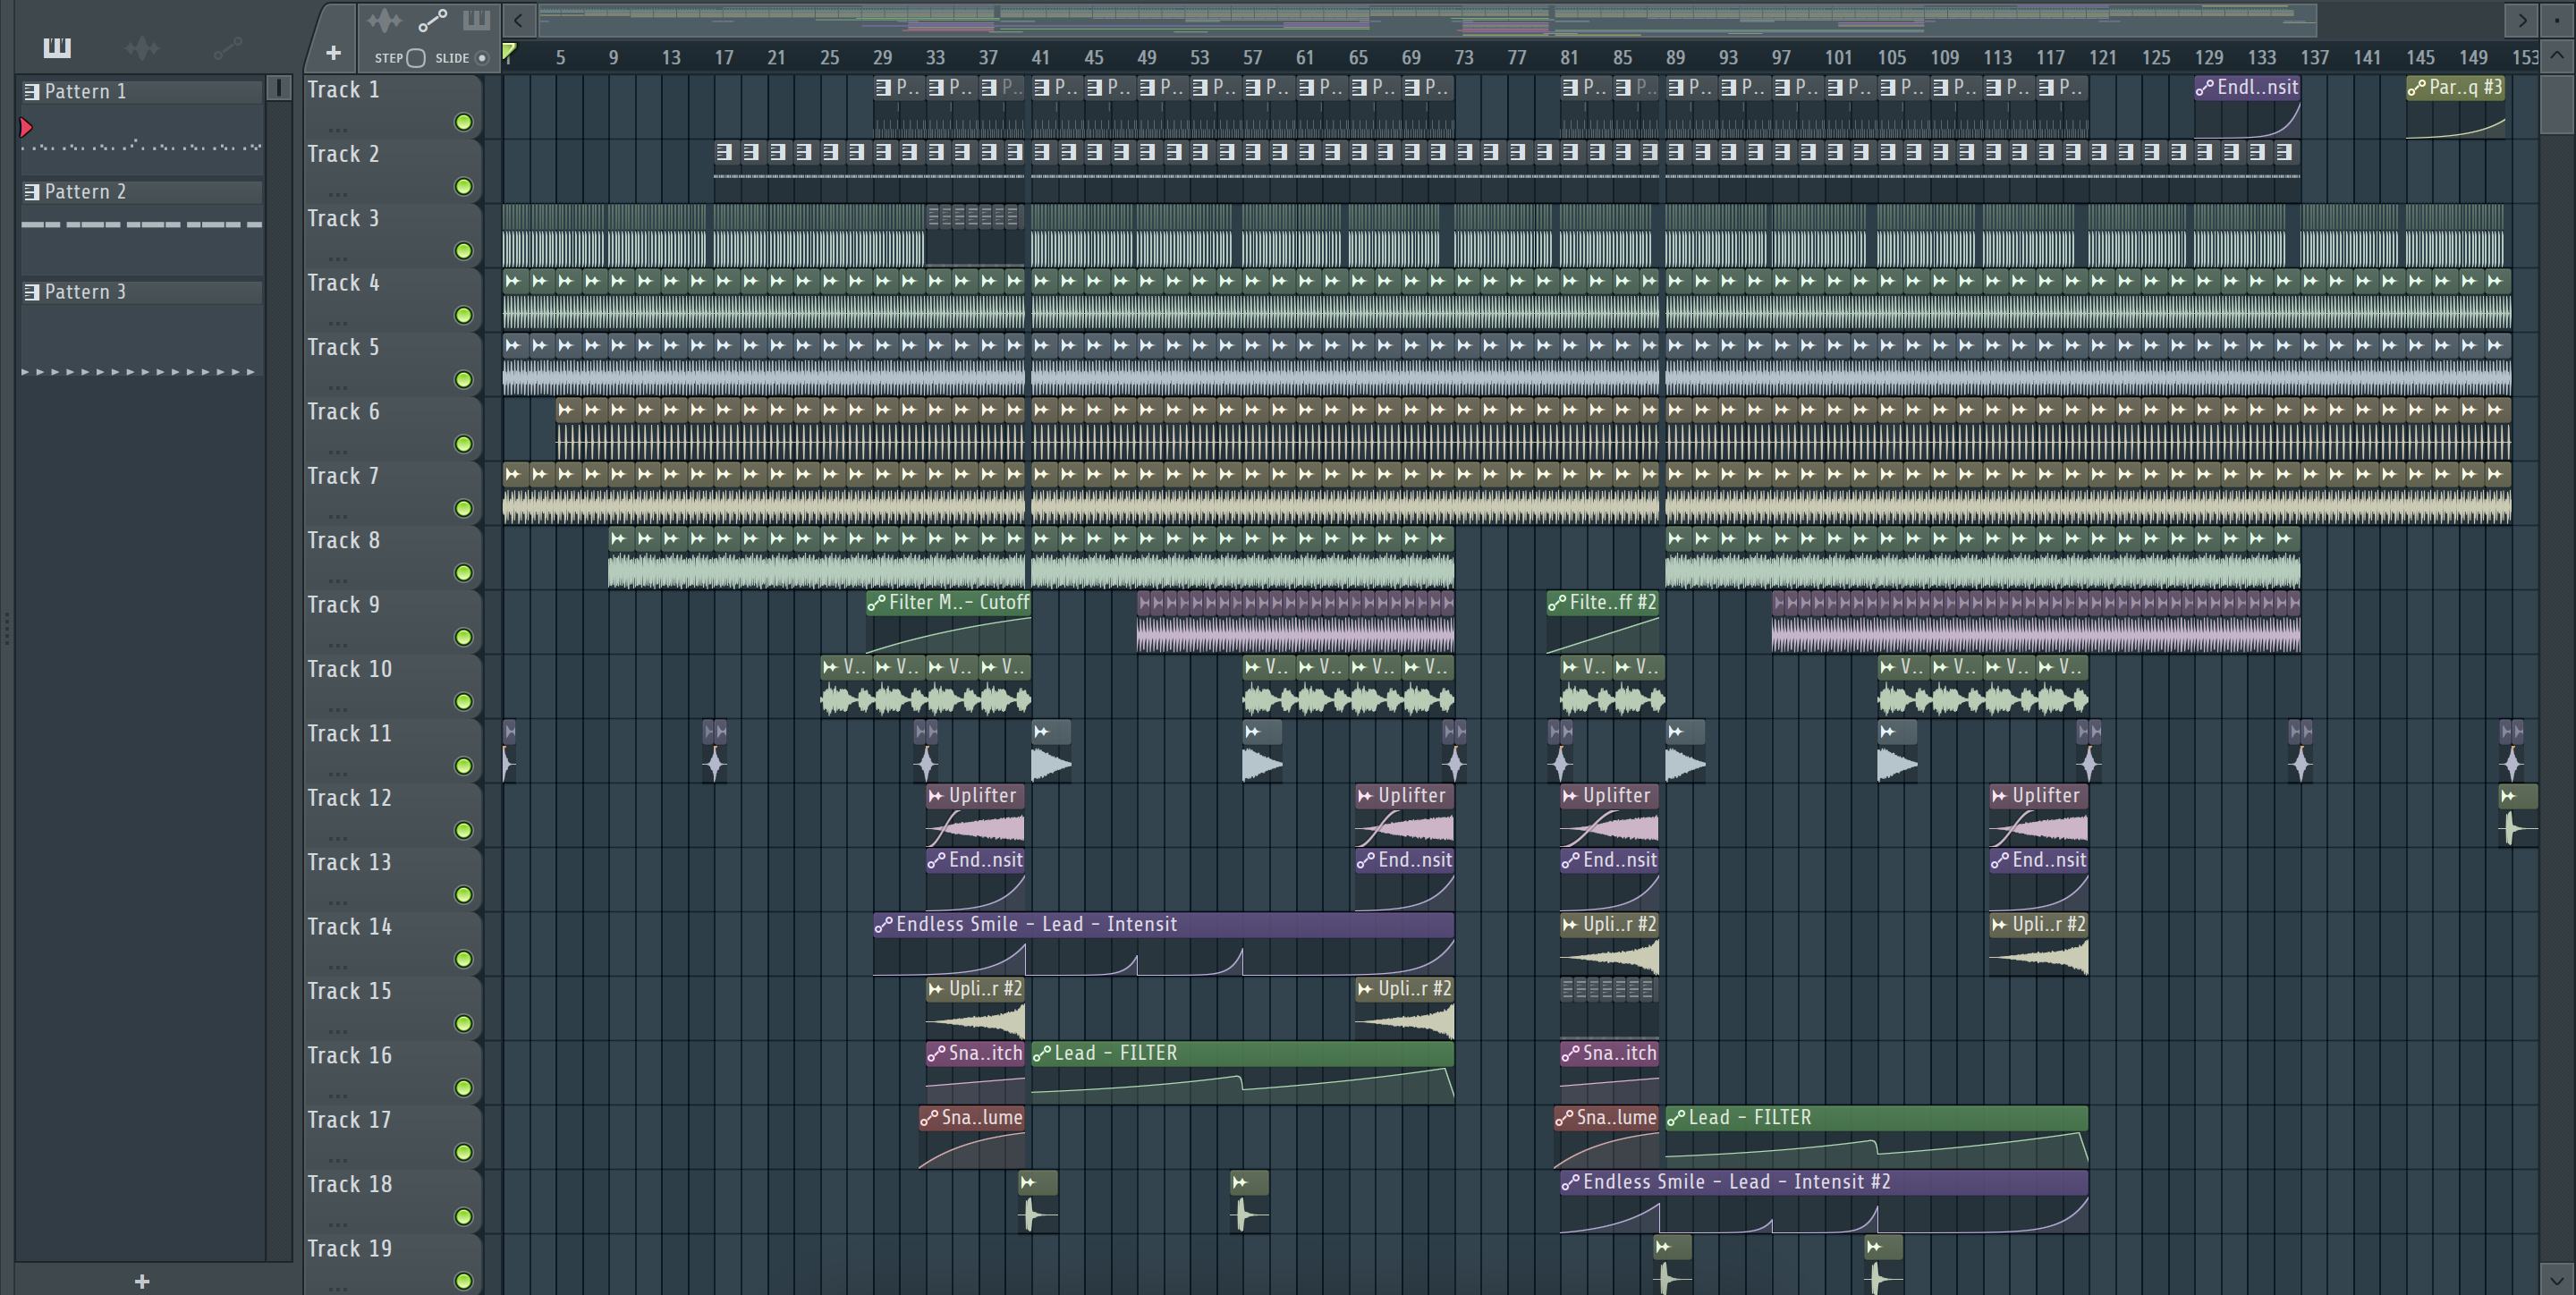Image resolution: width=2576 pixels, height=1295 pixels.
Task: Click the red Pattern 1 play marker
Action: pos(27,127)
